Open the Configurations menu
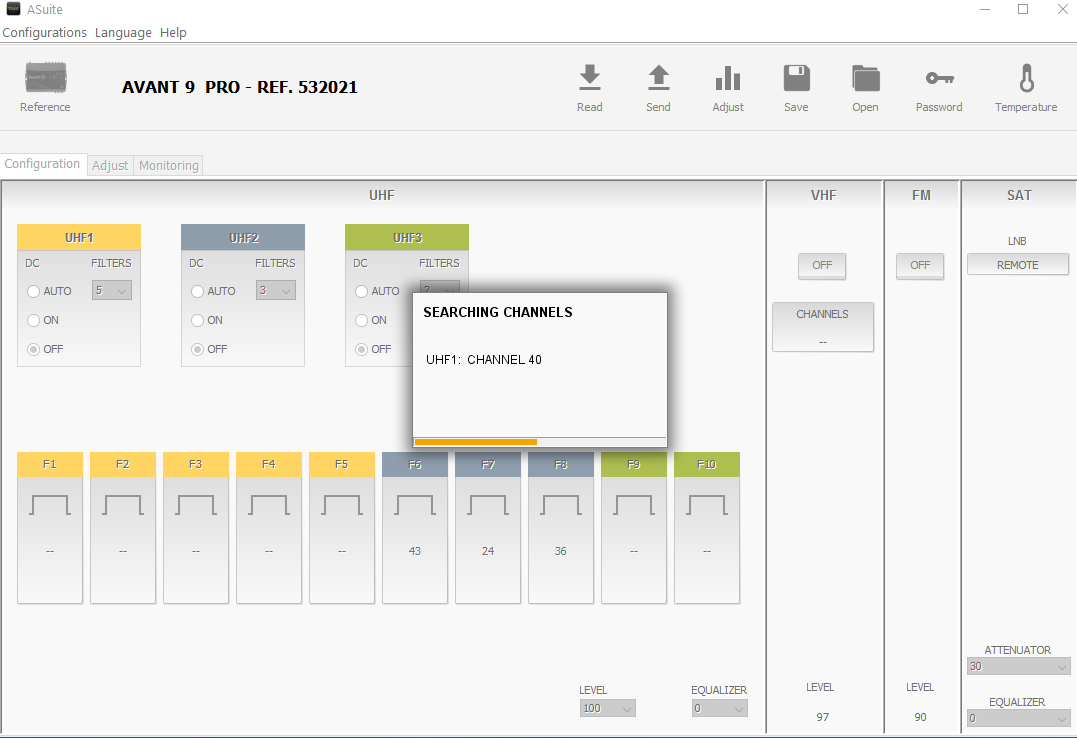1077x738 pixels. (x=45, y=32)
